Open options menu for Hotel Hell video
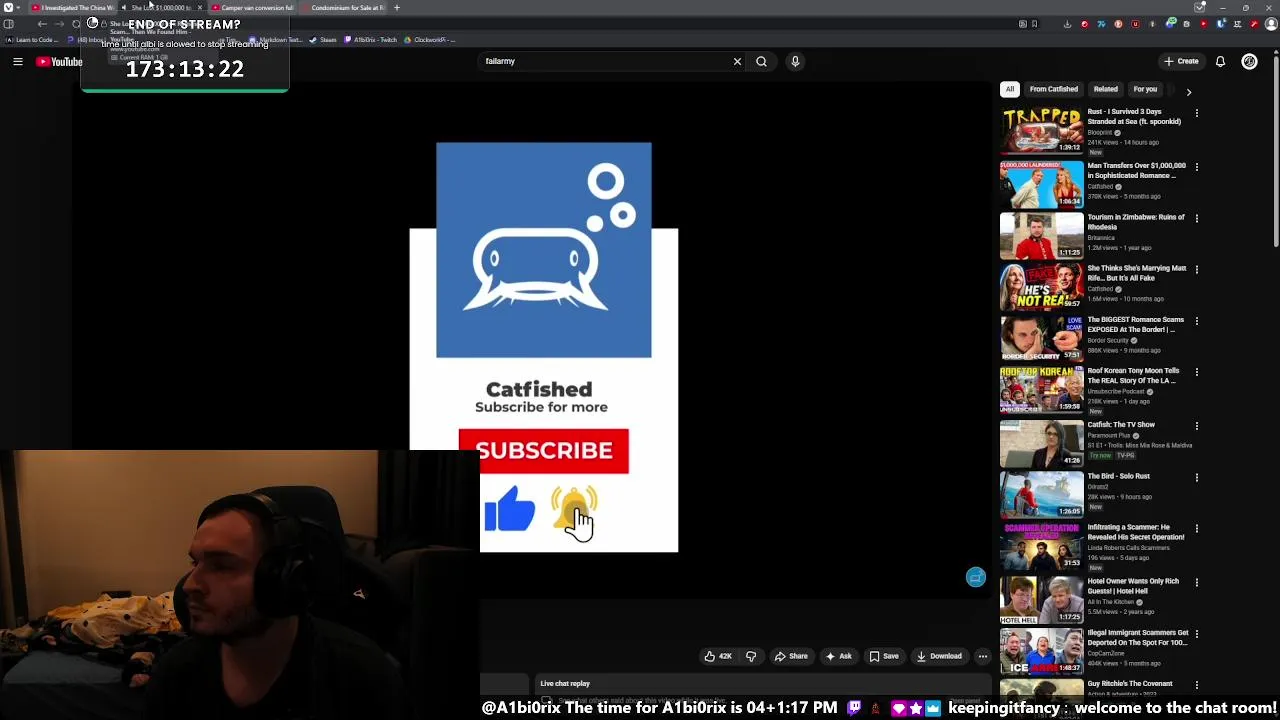This screenshot has height=720, width=1280. (x=1196, y=582)
